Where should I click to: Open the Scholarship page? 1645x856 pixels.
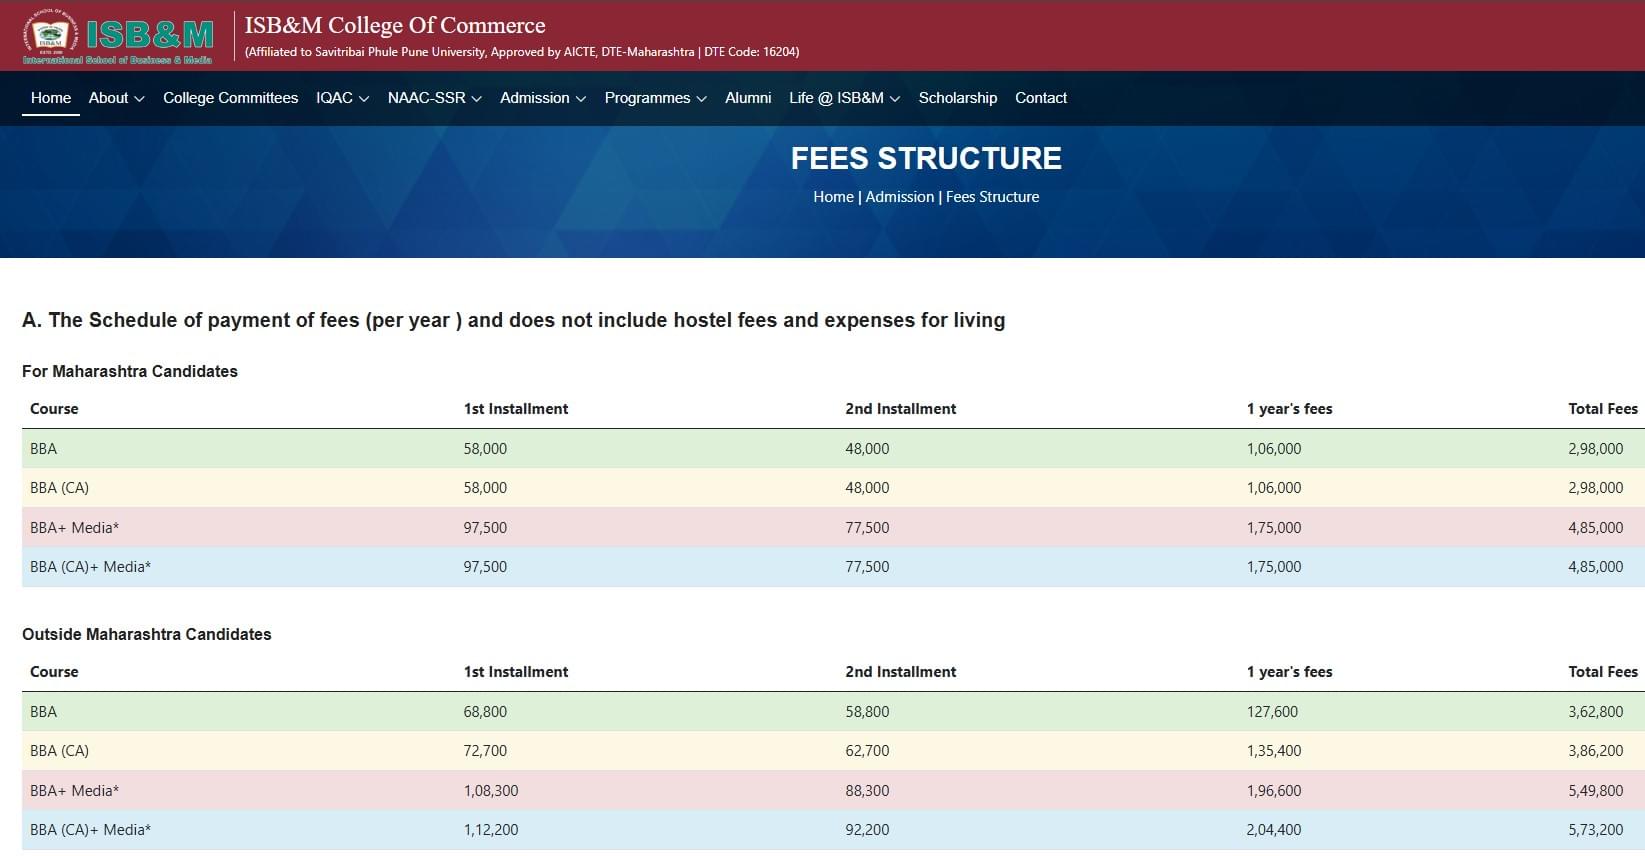coord(957,98)
